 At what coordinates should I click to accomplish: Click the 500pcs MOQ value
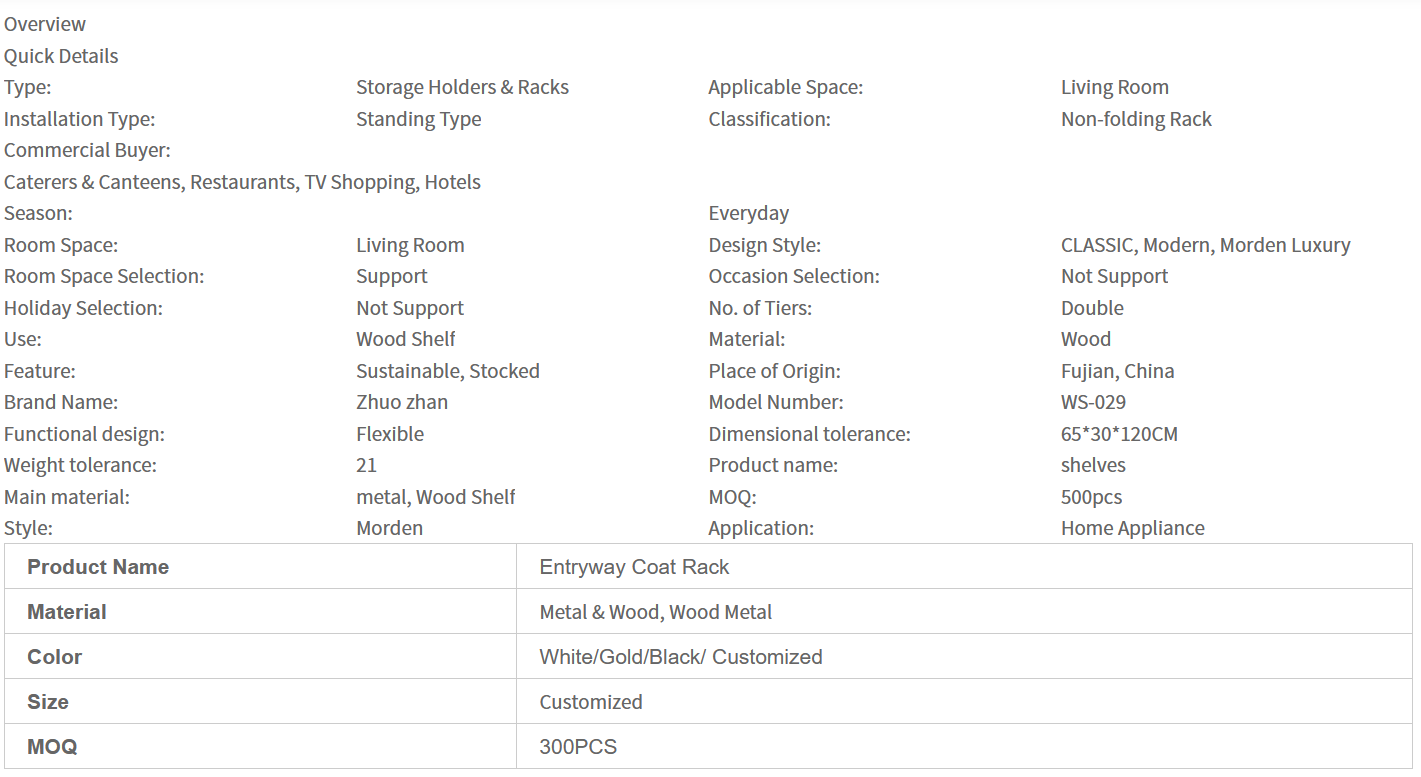1091,497
